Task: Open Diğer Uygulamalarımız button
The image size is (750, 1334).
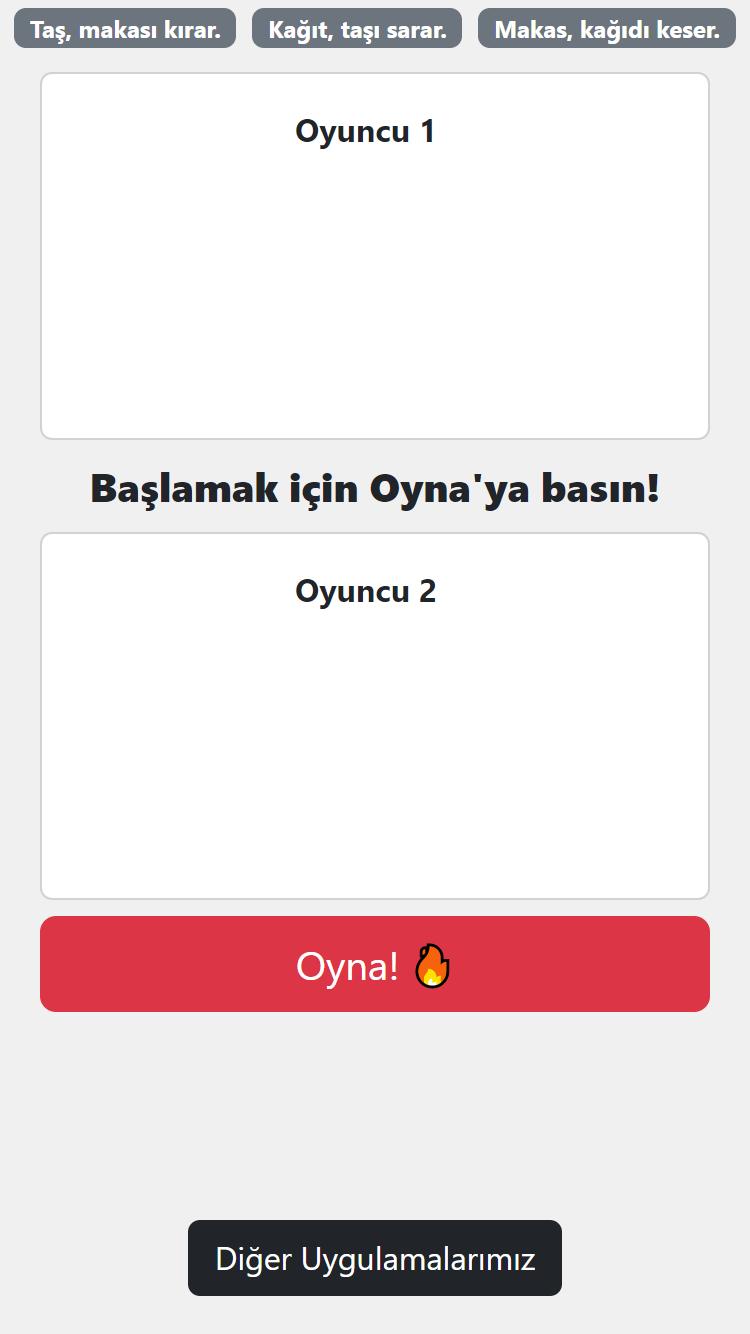Action: (375, 1258)
